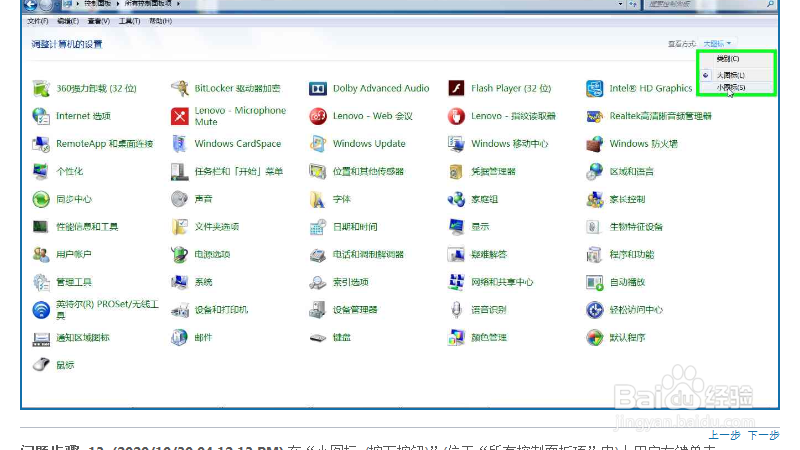Open the 用户帐户 icon
This screenshot has width=800, height=450.
(x=41, y=255)
